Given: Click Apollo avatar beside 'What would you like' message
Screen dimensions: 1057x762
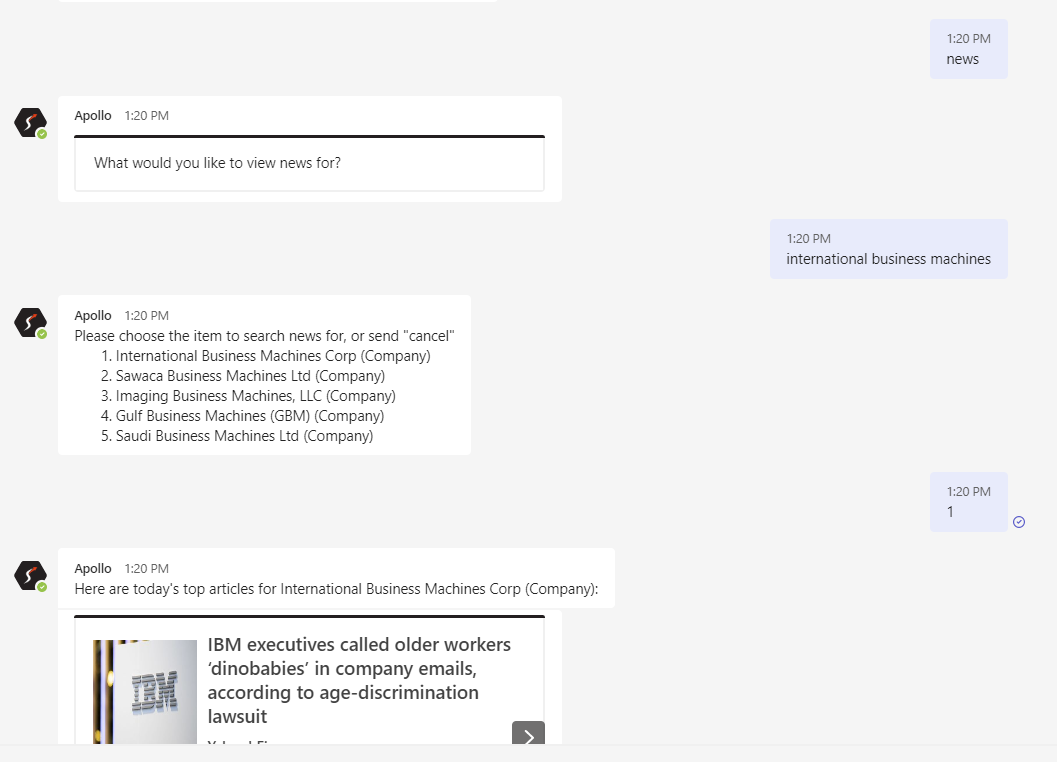Looking at the screenshot, I should coord(30,123).
